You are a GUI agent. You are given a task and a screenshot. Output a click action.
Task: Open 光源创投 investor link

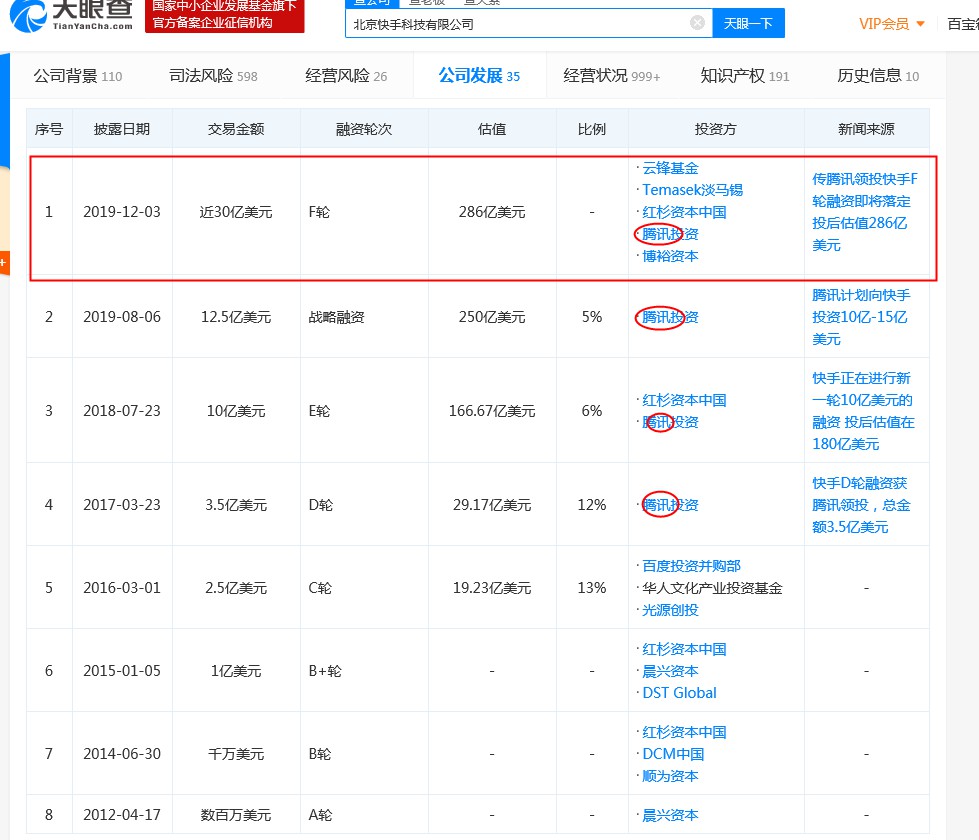tap(670, 610)
